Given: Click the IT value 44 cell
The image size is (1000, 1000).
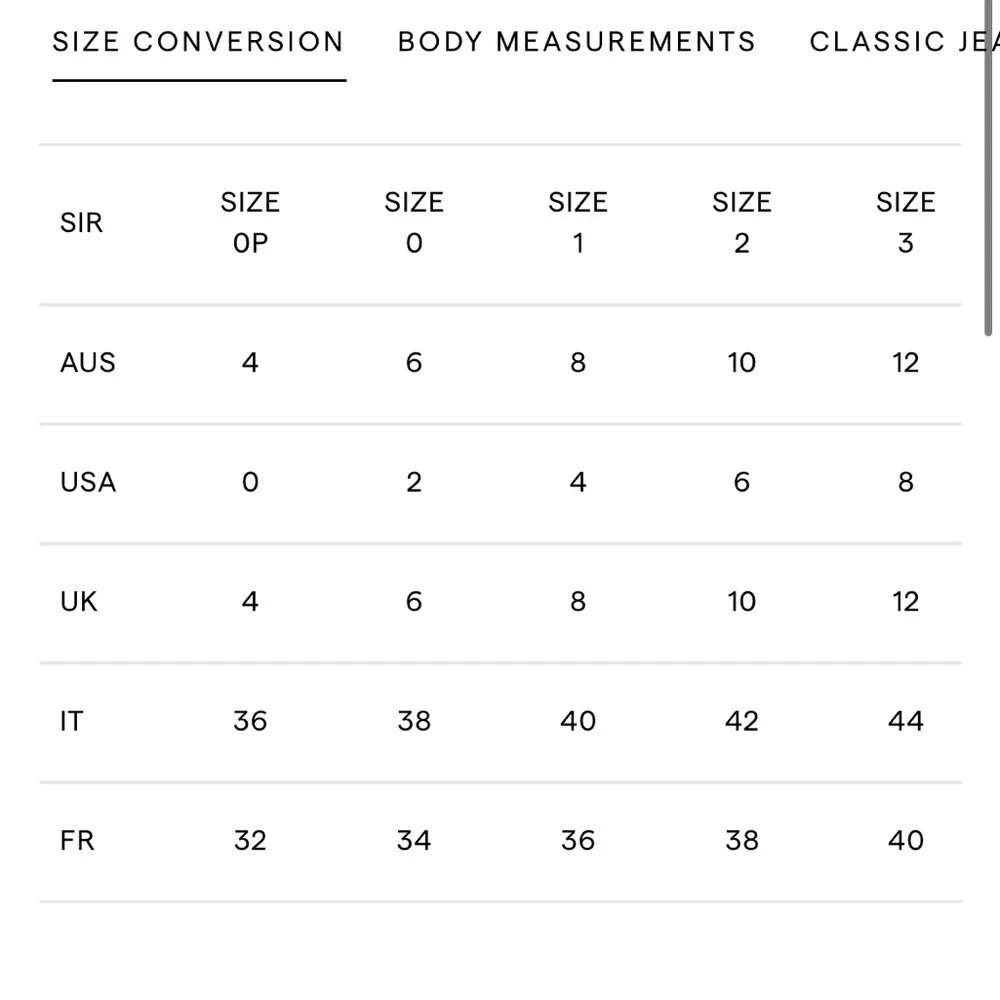Looking at the screenshot, I should [x=905, y=721].
